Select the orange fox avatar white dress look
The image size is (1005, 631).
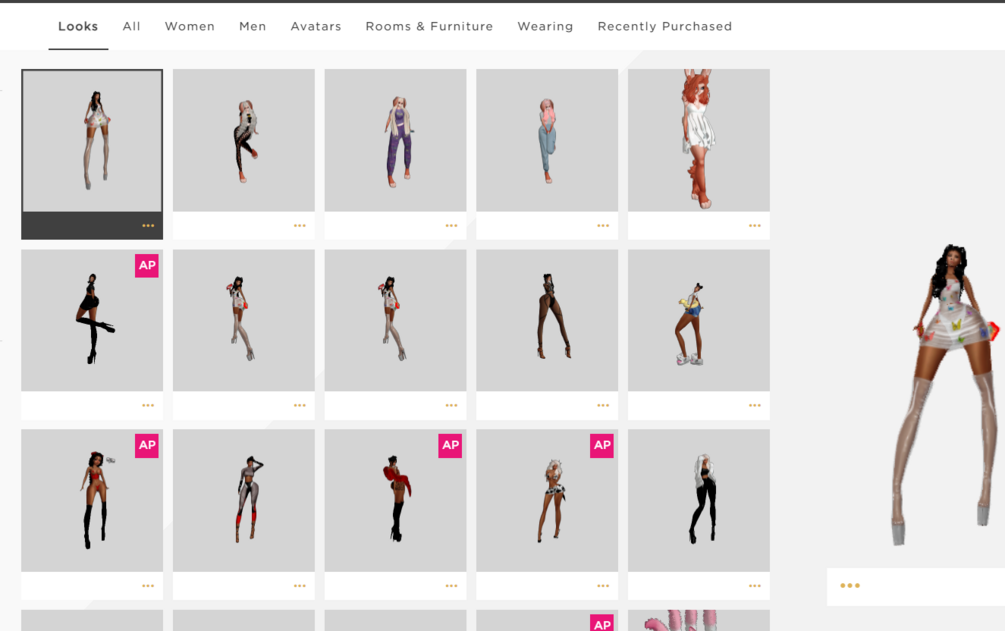click(699, 140)
